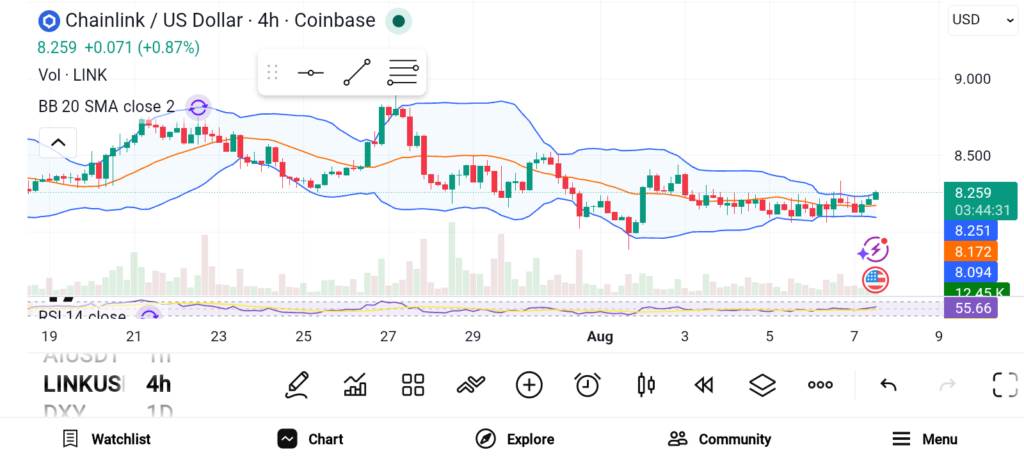The height and width of the screenshot is (461, 1024).
Task: Open the indicators chart icon
Action: tap(355, 385)
